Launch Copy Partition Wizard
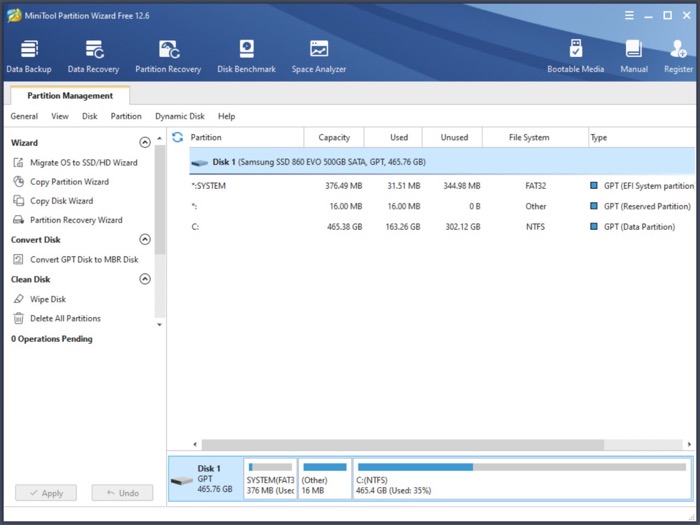The height and width of the screenshot is (525, 700). pos(69,182)
